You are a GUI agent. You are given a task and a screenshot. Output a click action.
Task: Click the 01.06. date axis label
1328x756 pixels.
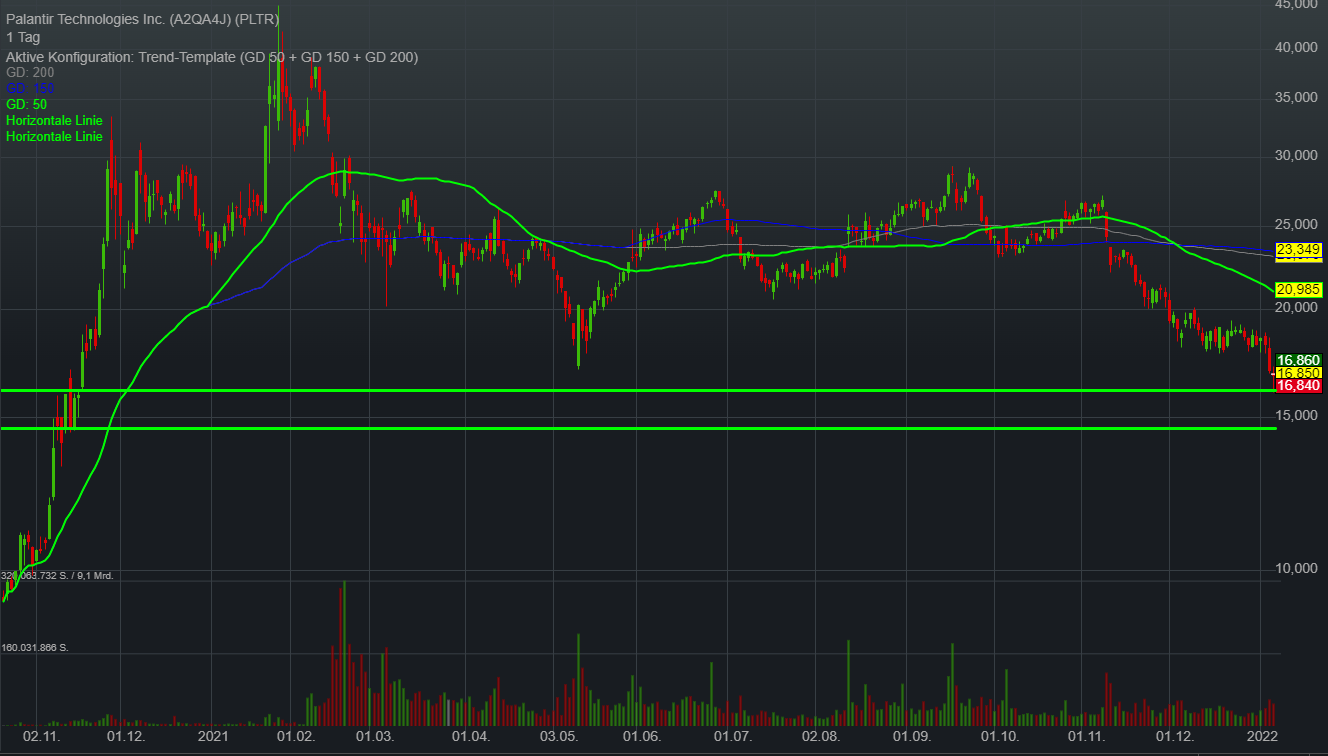pos(641,736)
